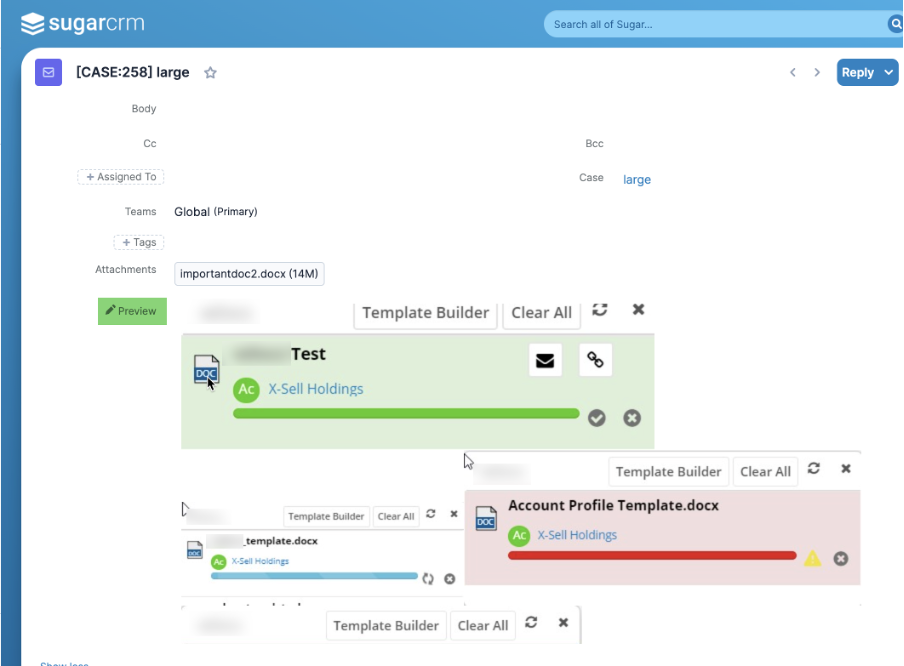Go to the previous record chevron

(793, 72)
